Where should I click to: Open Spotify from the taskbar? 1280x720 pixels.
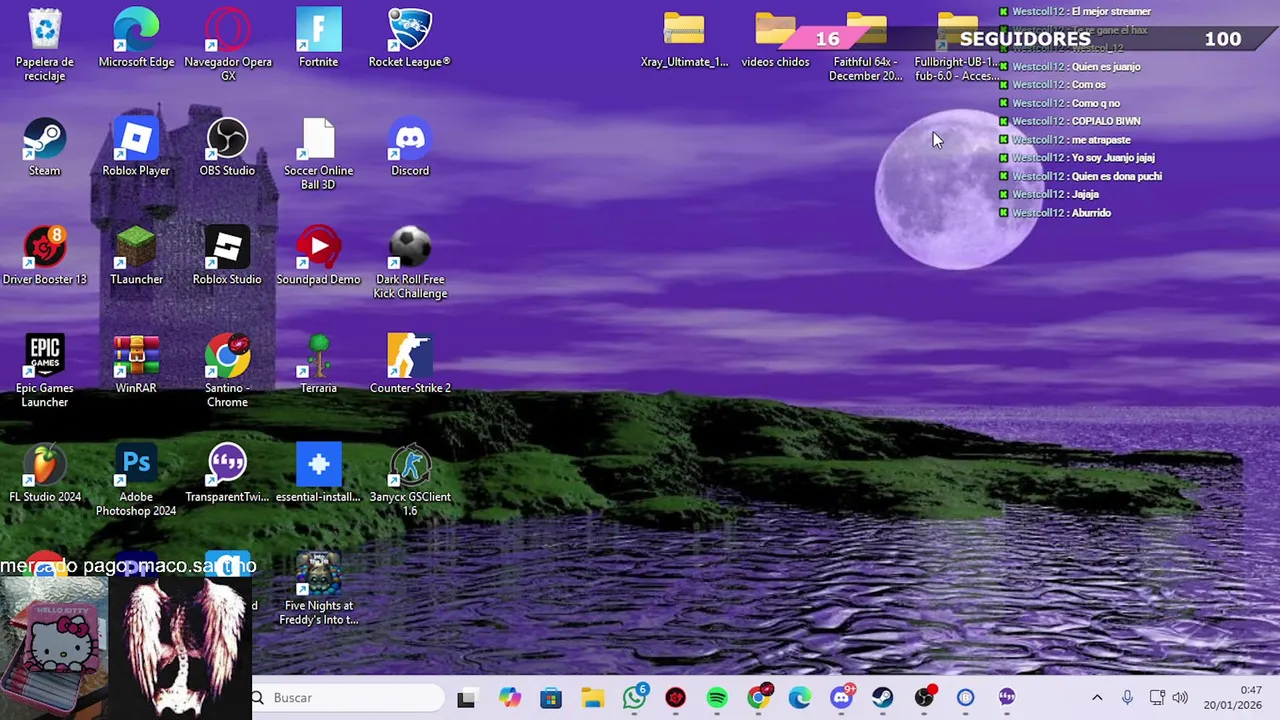point(717,698)
